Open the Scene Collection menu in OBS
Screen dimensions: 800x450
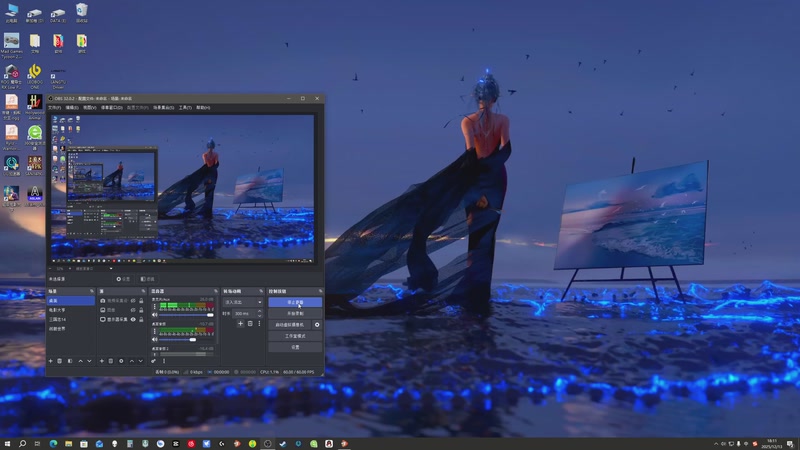pyautogui.click(x=164, y=108)
